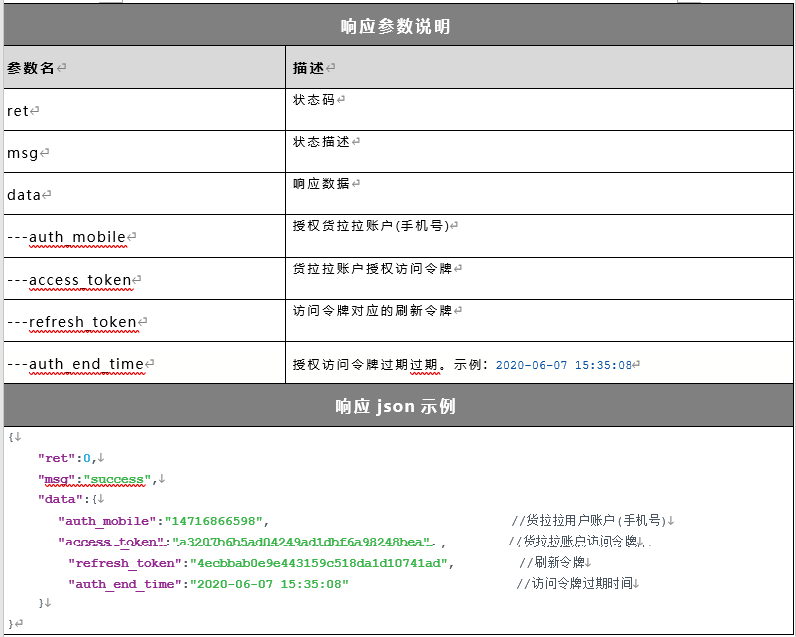Viewport: 796px width, 637px height.
Task: Click the "refresh_token" key in JSON
Action: (x=125, y=563)
